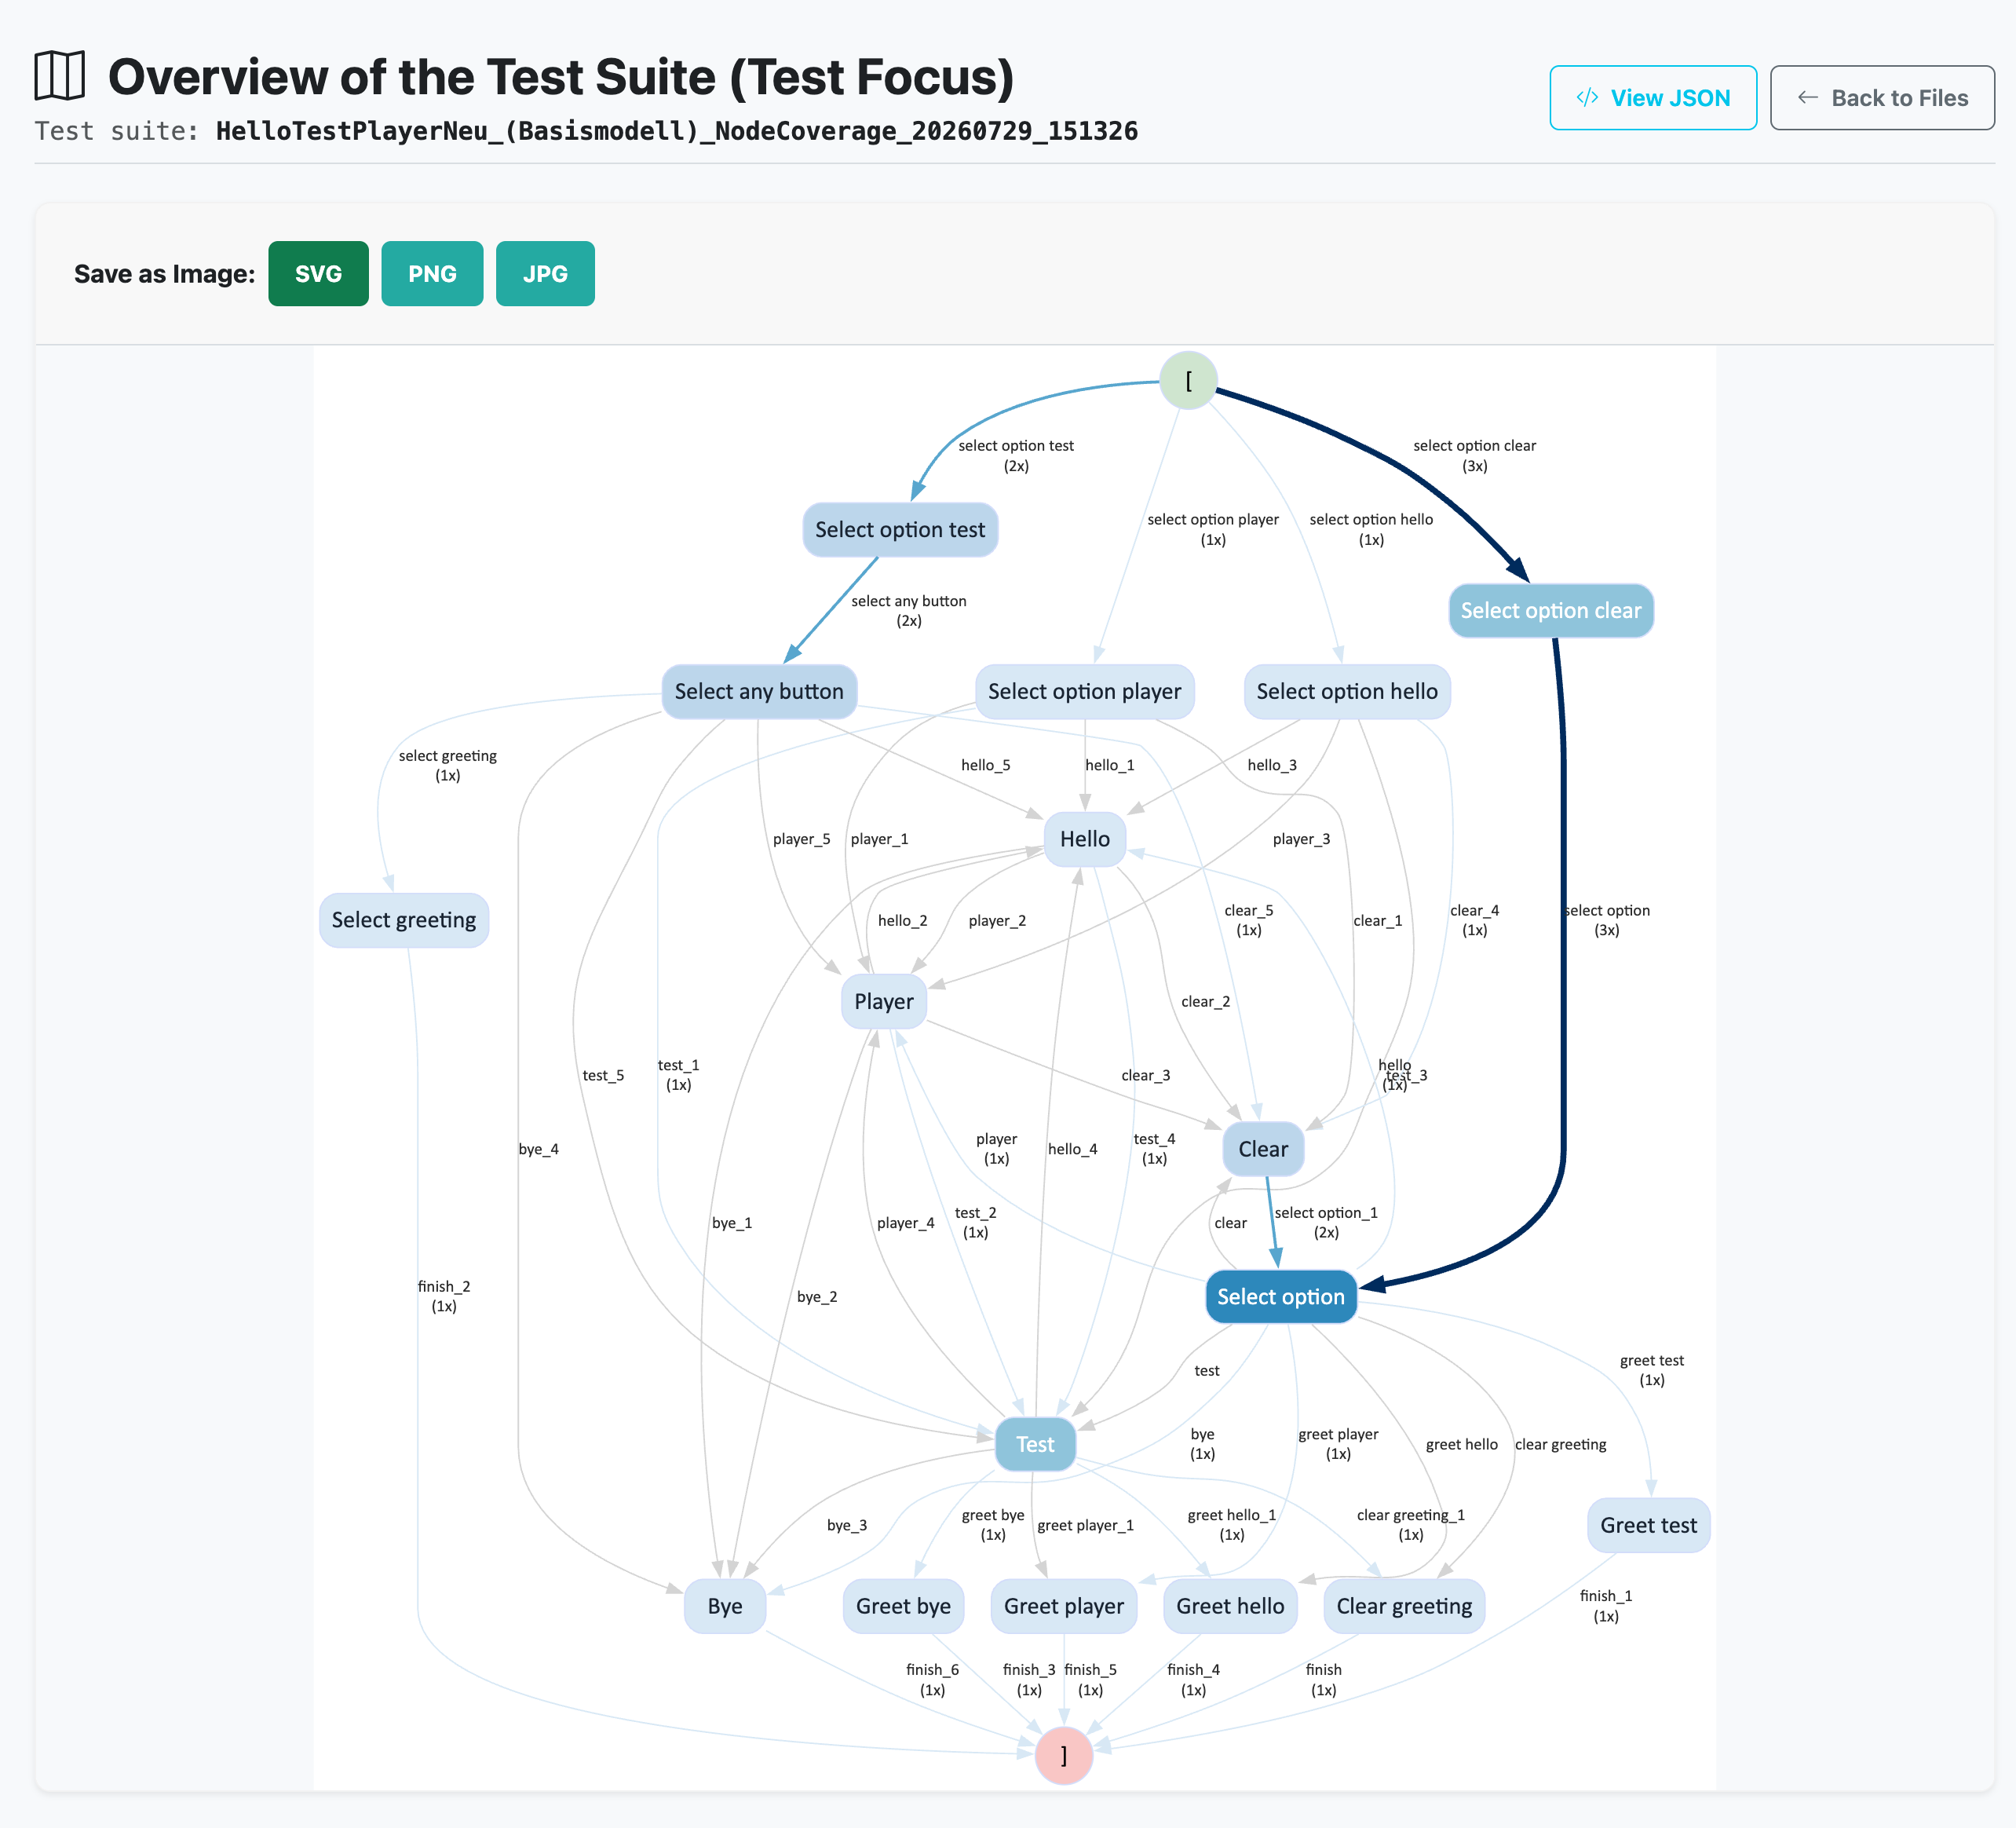The image size is (2016, 1828).
Task: Click the "Greet test" node
Action: coord(1649,1525)
